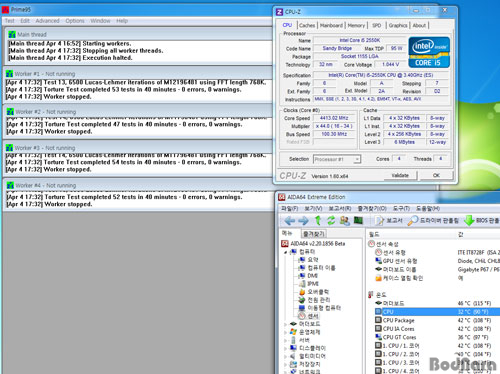
Task: Click the AIDA64 back arrow icon
Action: click(x=290, y=221)
